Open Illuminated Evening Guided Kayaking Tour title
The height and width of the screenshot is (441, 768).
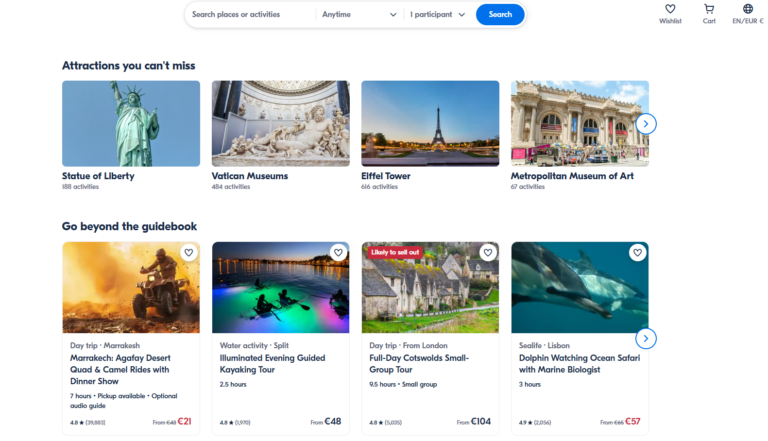click(272, 364)
